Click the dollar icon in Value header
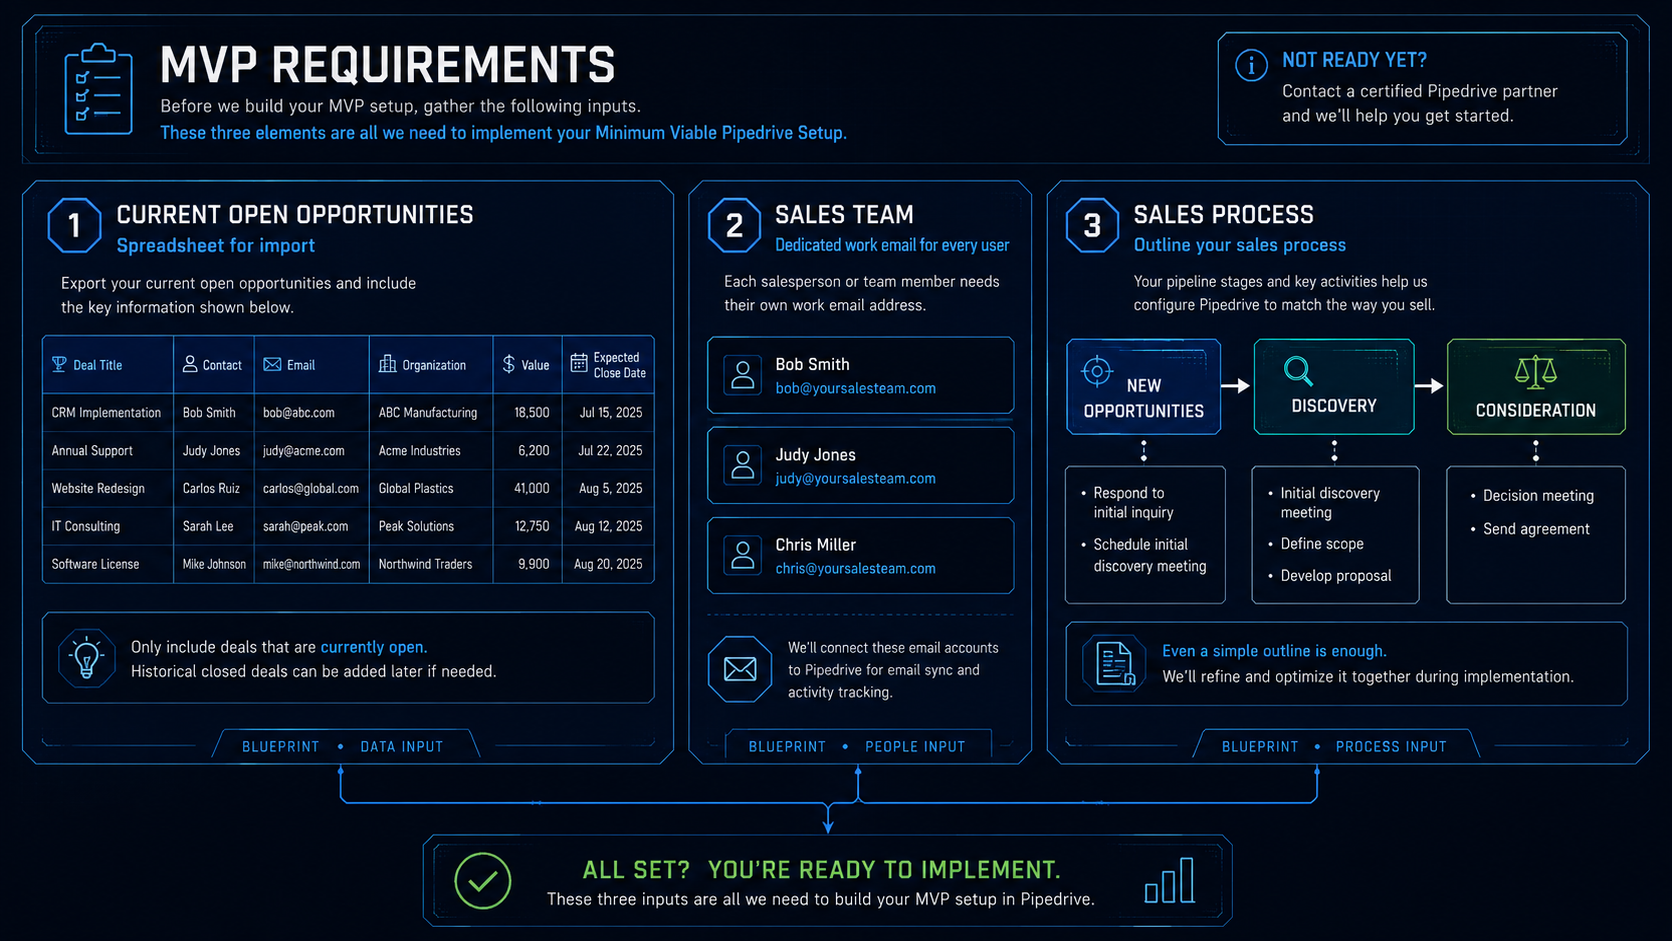 pyautogui.click(x=509, y=364)
